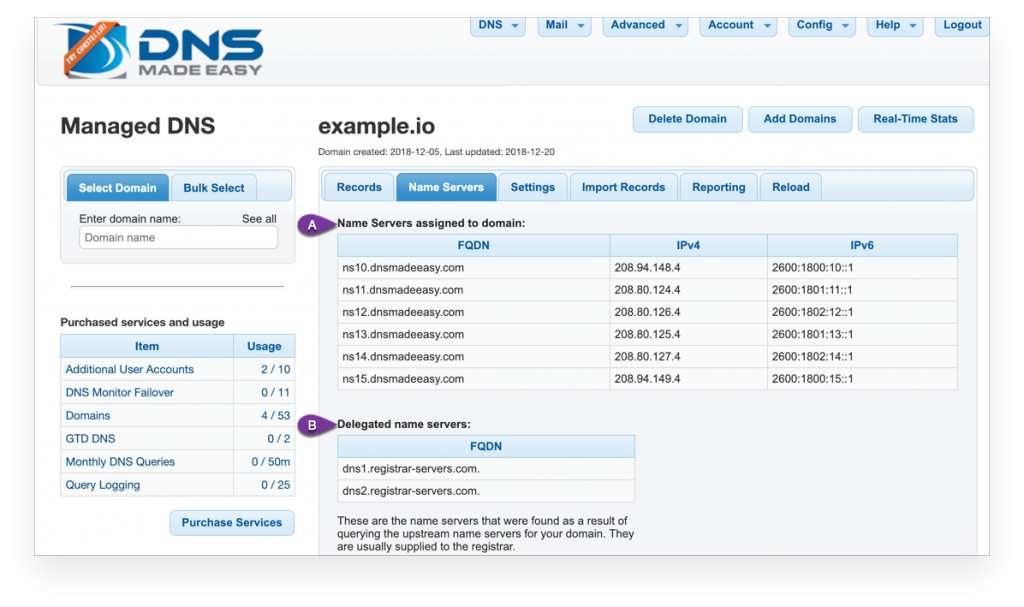Click the IPv4 address 208.80.126.4
Image resolution: width=1024 pixels, height=607 pixels.
click(647, 312)
